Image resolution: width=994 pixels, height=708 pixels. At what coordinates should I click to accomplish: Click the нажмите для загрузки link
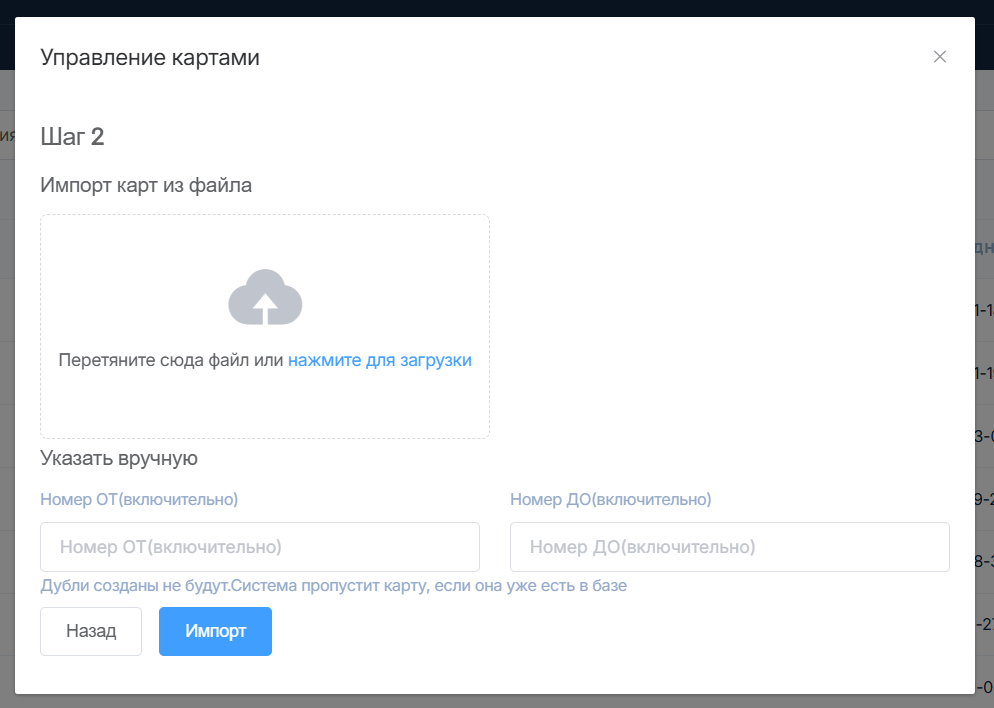379,360
